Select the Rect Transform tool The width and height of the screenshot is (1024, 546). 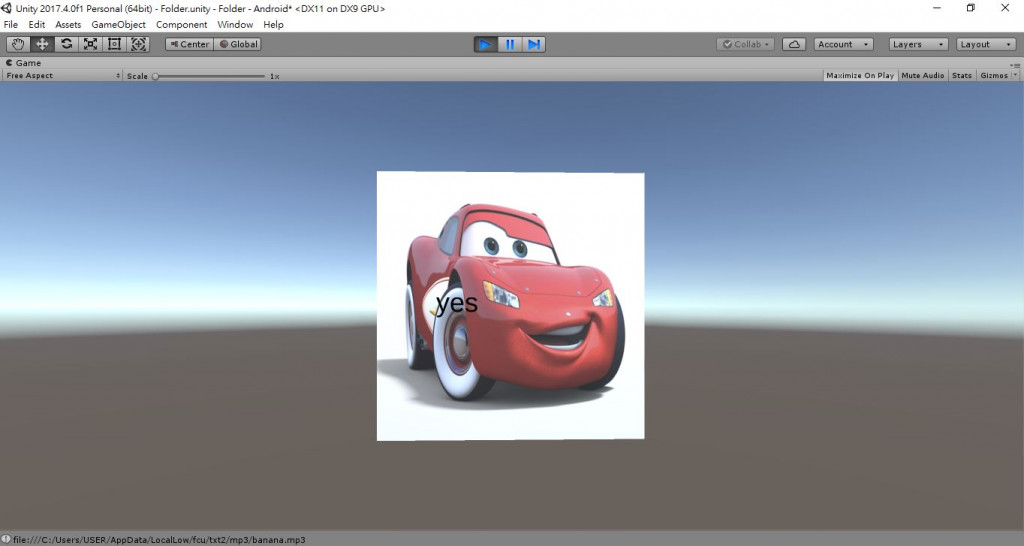(x=114, y=44)
